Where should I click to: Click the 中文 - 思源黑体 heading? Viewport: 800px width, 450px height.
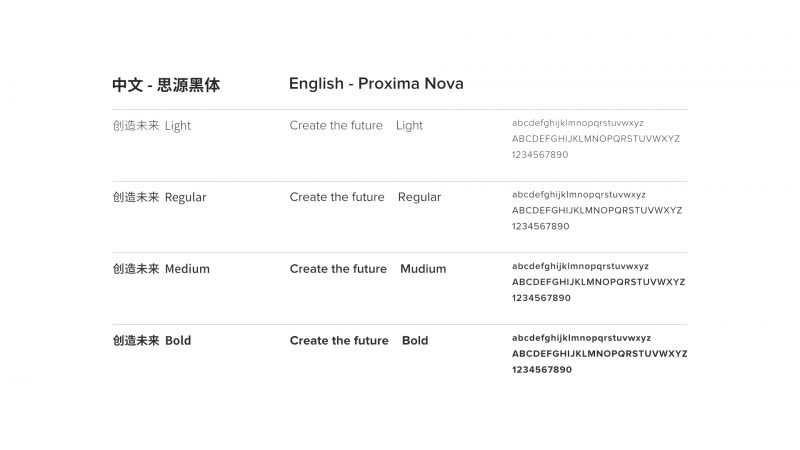(166, 85)
